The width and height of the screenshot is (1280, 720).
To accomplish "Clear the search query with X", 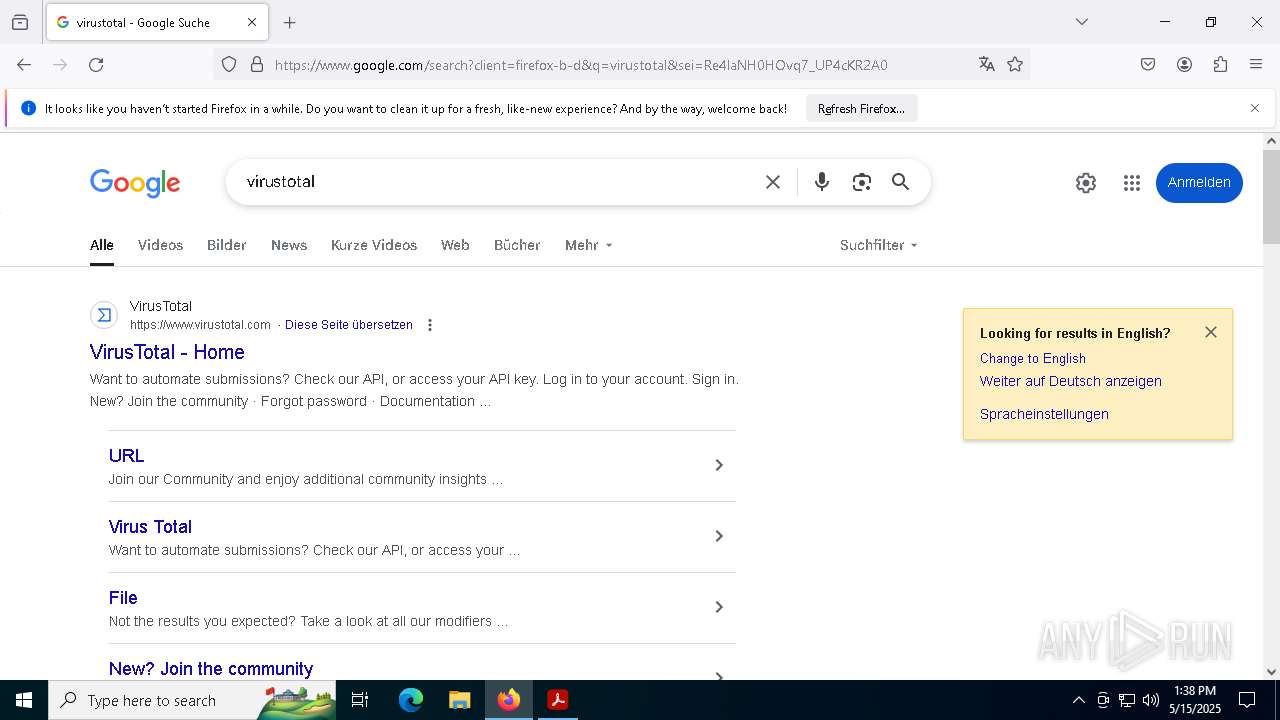I will [773, 182].
